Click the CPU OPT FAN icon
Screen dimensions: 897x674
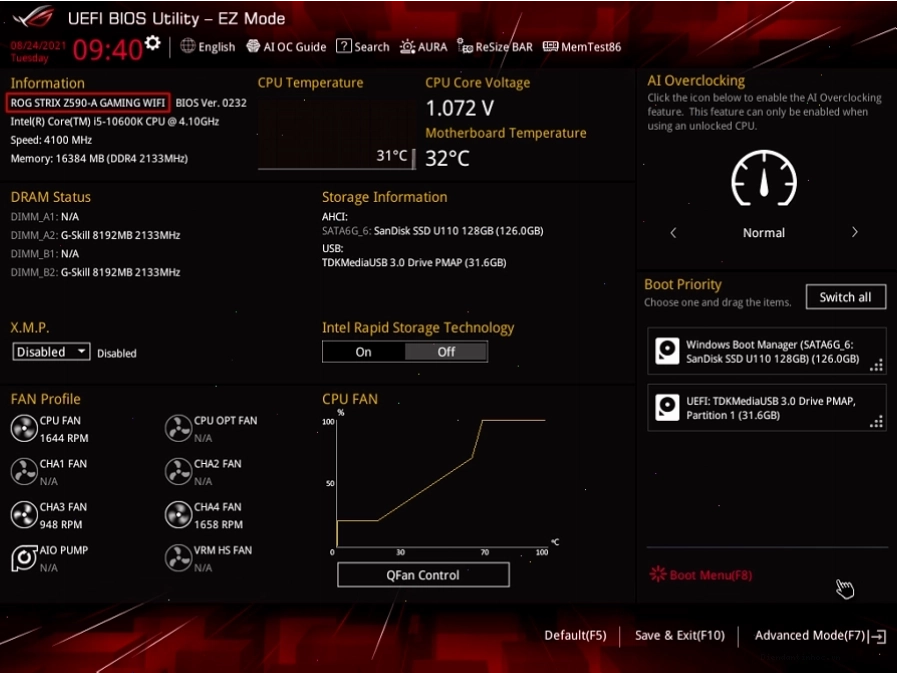click(178, 429)
